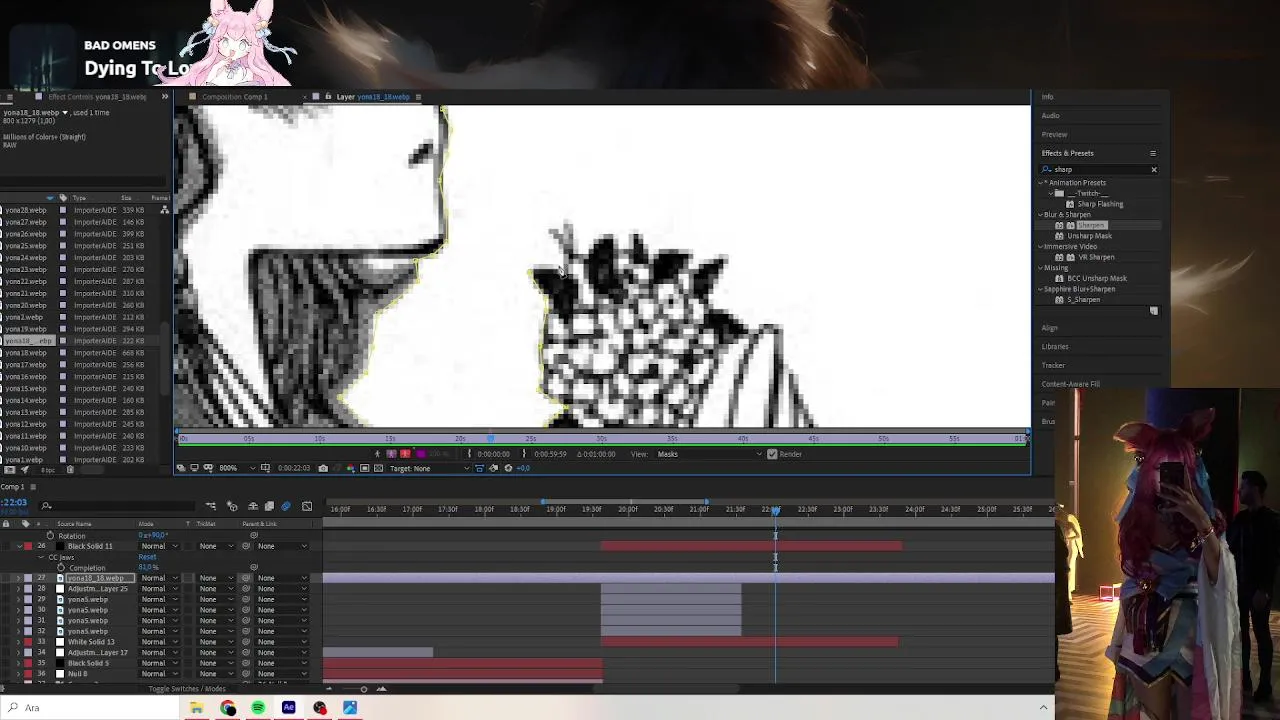Toggle the draft 3D icon in timeline
Viewport: 1280px width, 720px height.
[231, 507]
